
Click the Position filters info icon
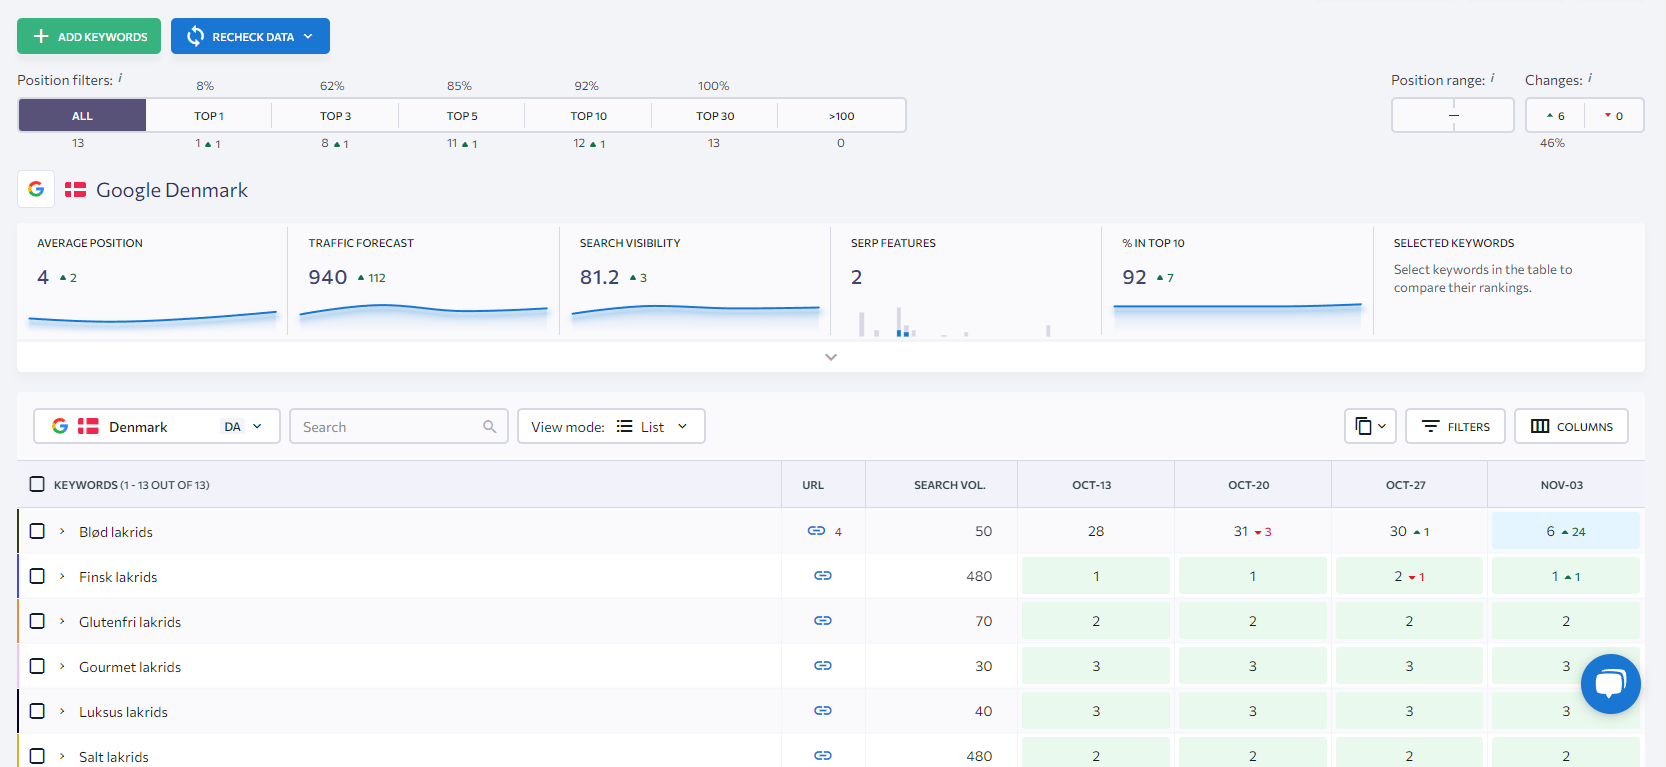click(120, 78)
